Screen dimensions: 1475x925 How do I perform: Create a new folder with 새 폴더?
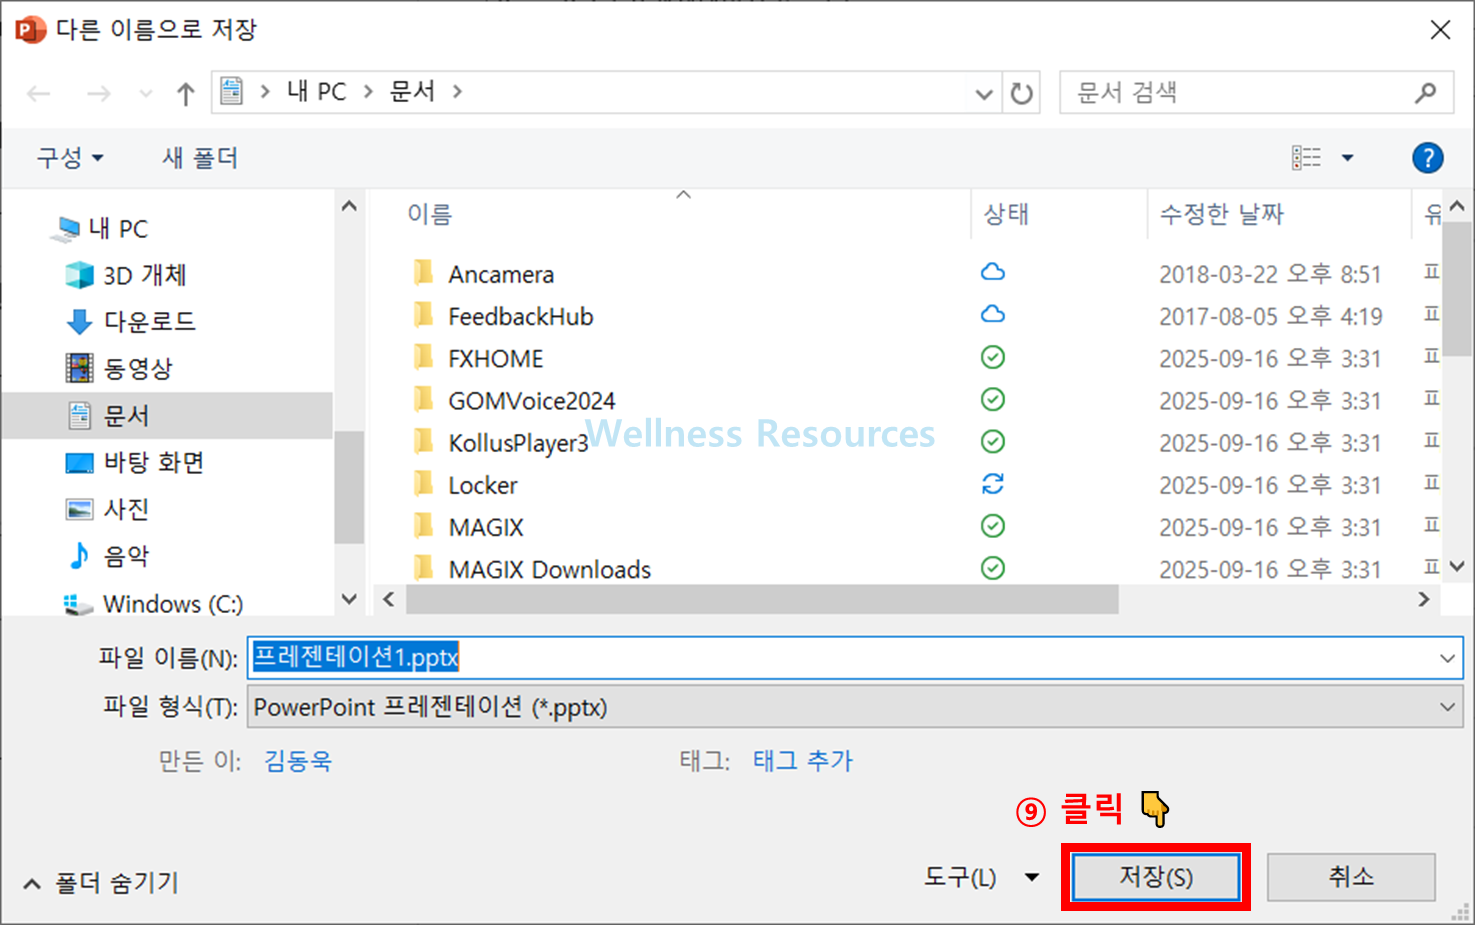pos(200,158)
